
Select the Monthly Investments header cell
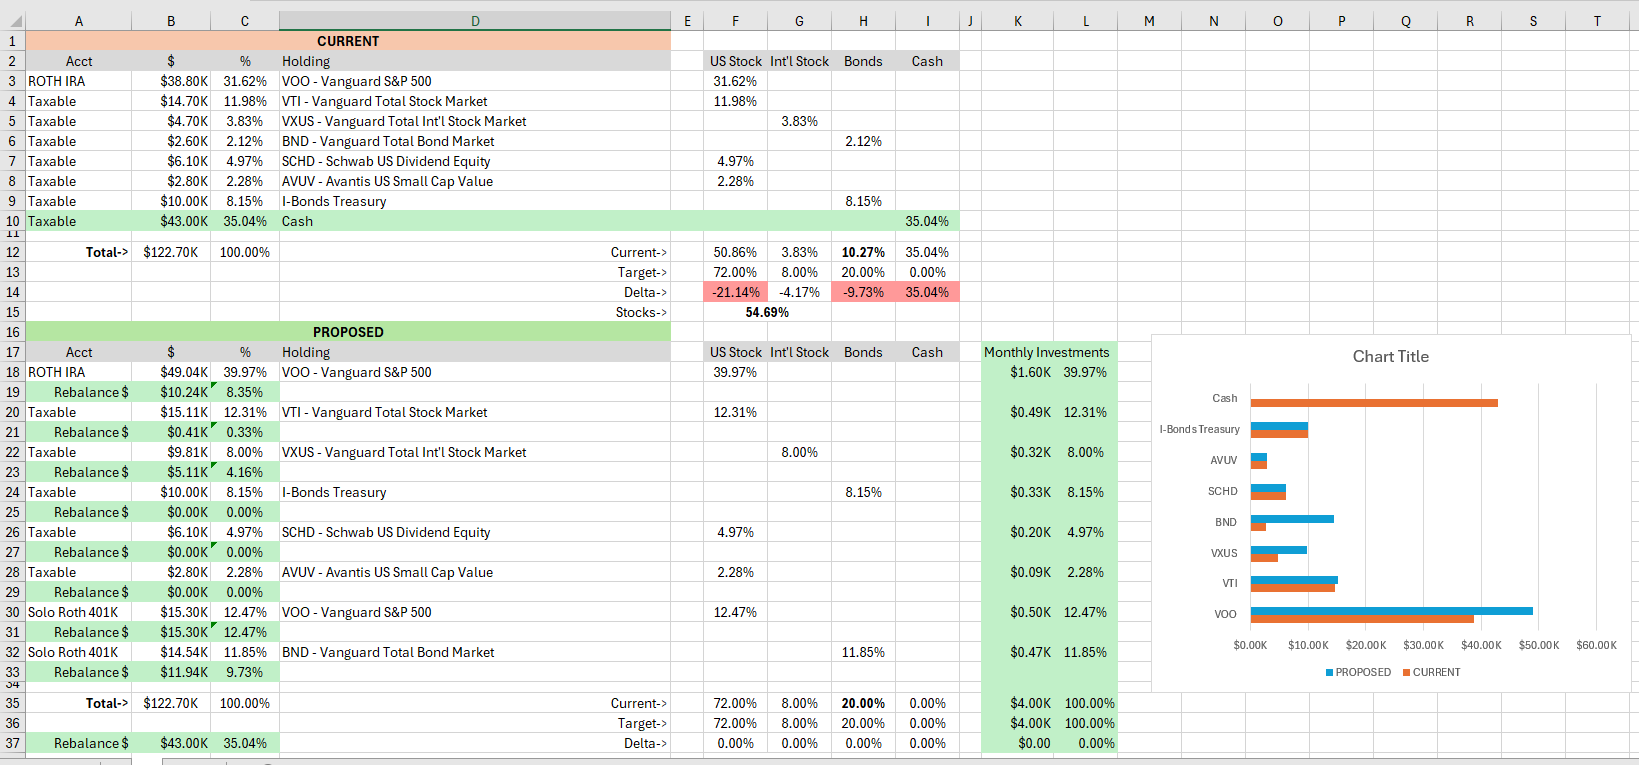tap(1047, 352)
